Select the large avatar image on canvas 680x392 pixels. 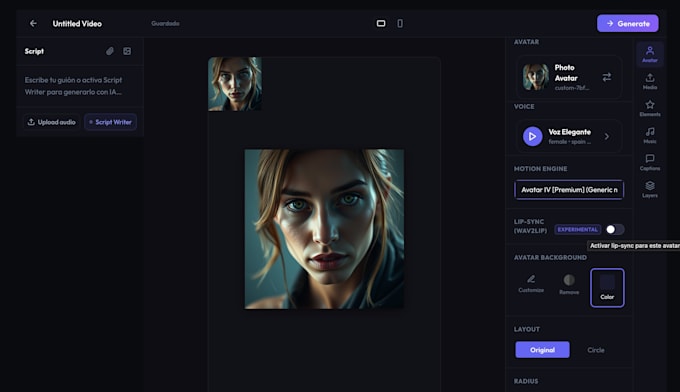point(324,229)
